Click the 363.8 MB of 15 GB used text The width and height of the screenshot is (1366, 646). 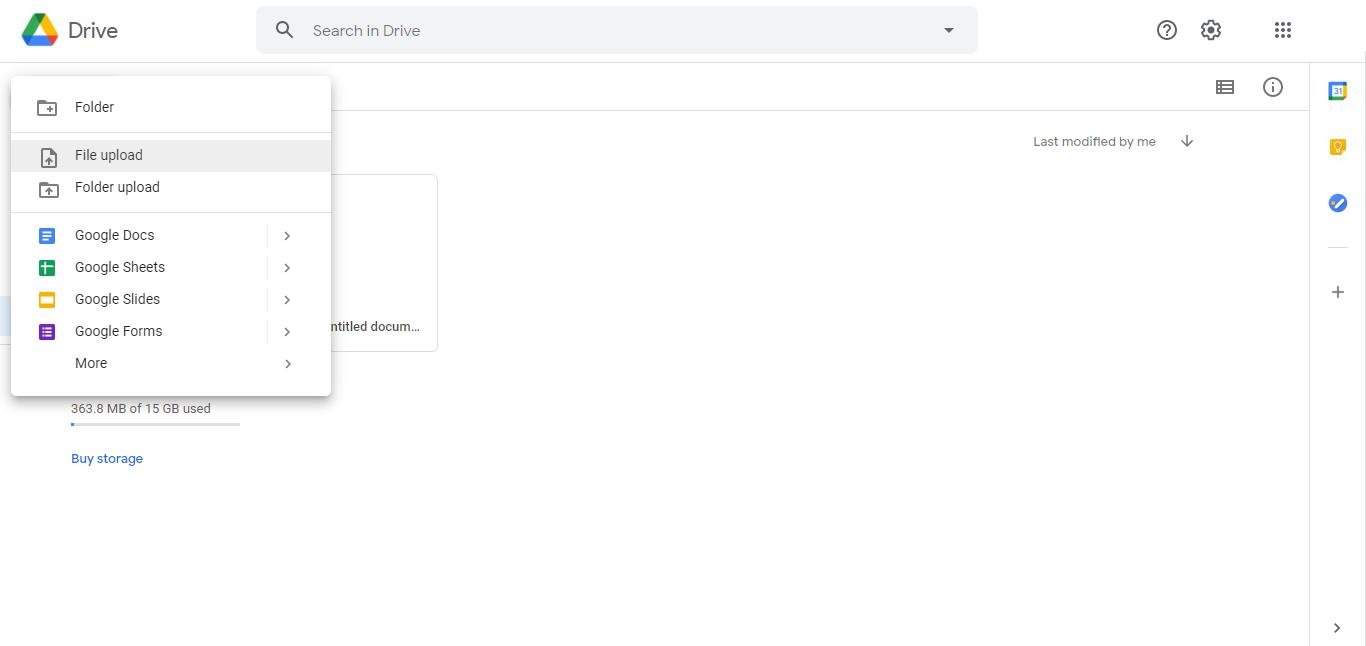click(x=141, y=408)
